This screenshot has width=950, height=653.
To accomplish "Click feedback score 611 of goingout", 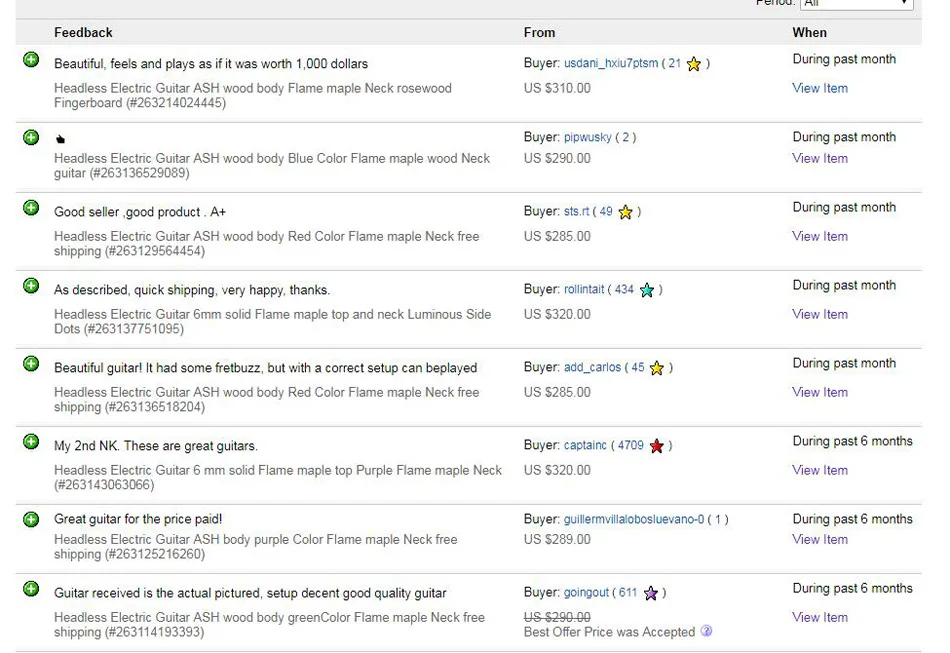I will 628,592.
